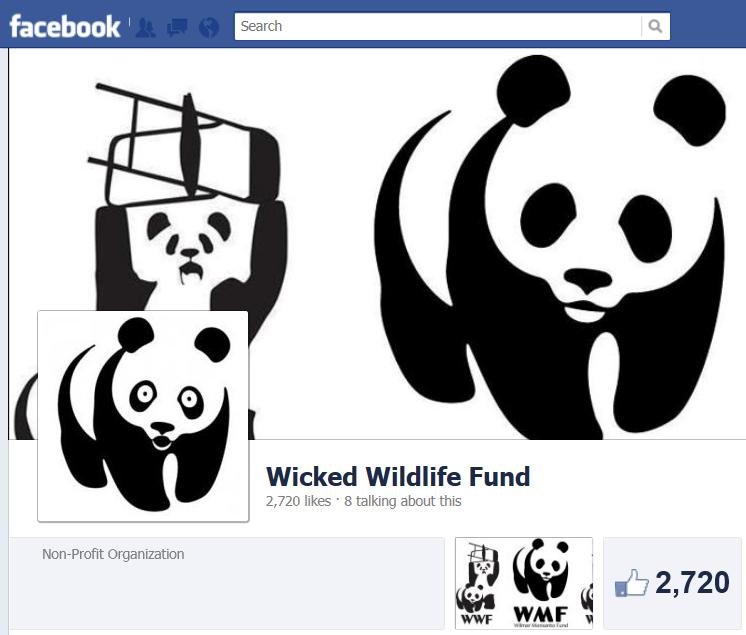Click the WMF panda logo thumbnail

[x=541, y=583]
